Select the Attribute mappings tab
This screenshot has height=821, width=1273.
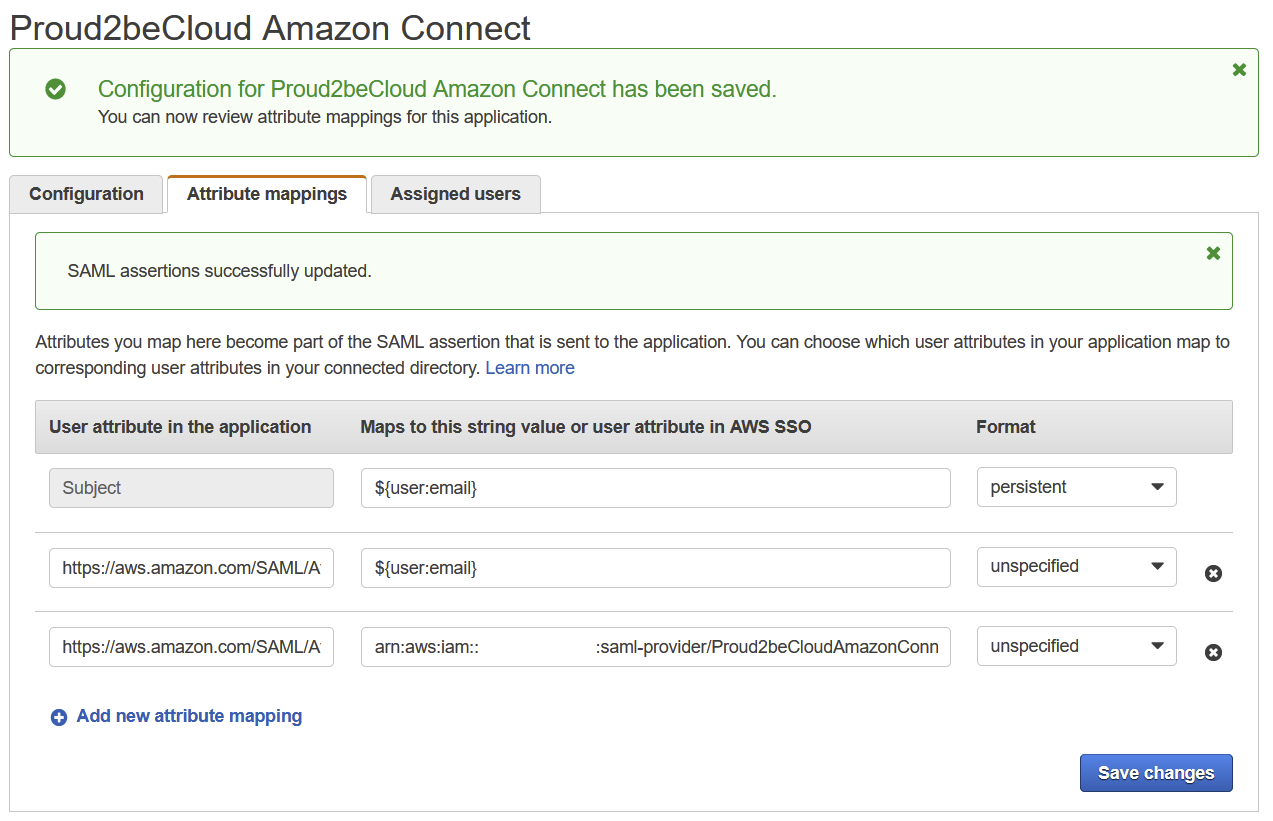[x=267, y=194]
